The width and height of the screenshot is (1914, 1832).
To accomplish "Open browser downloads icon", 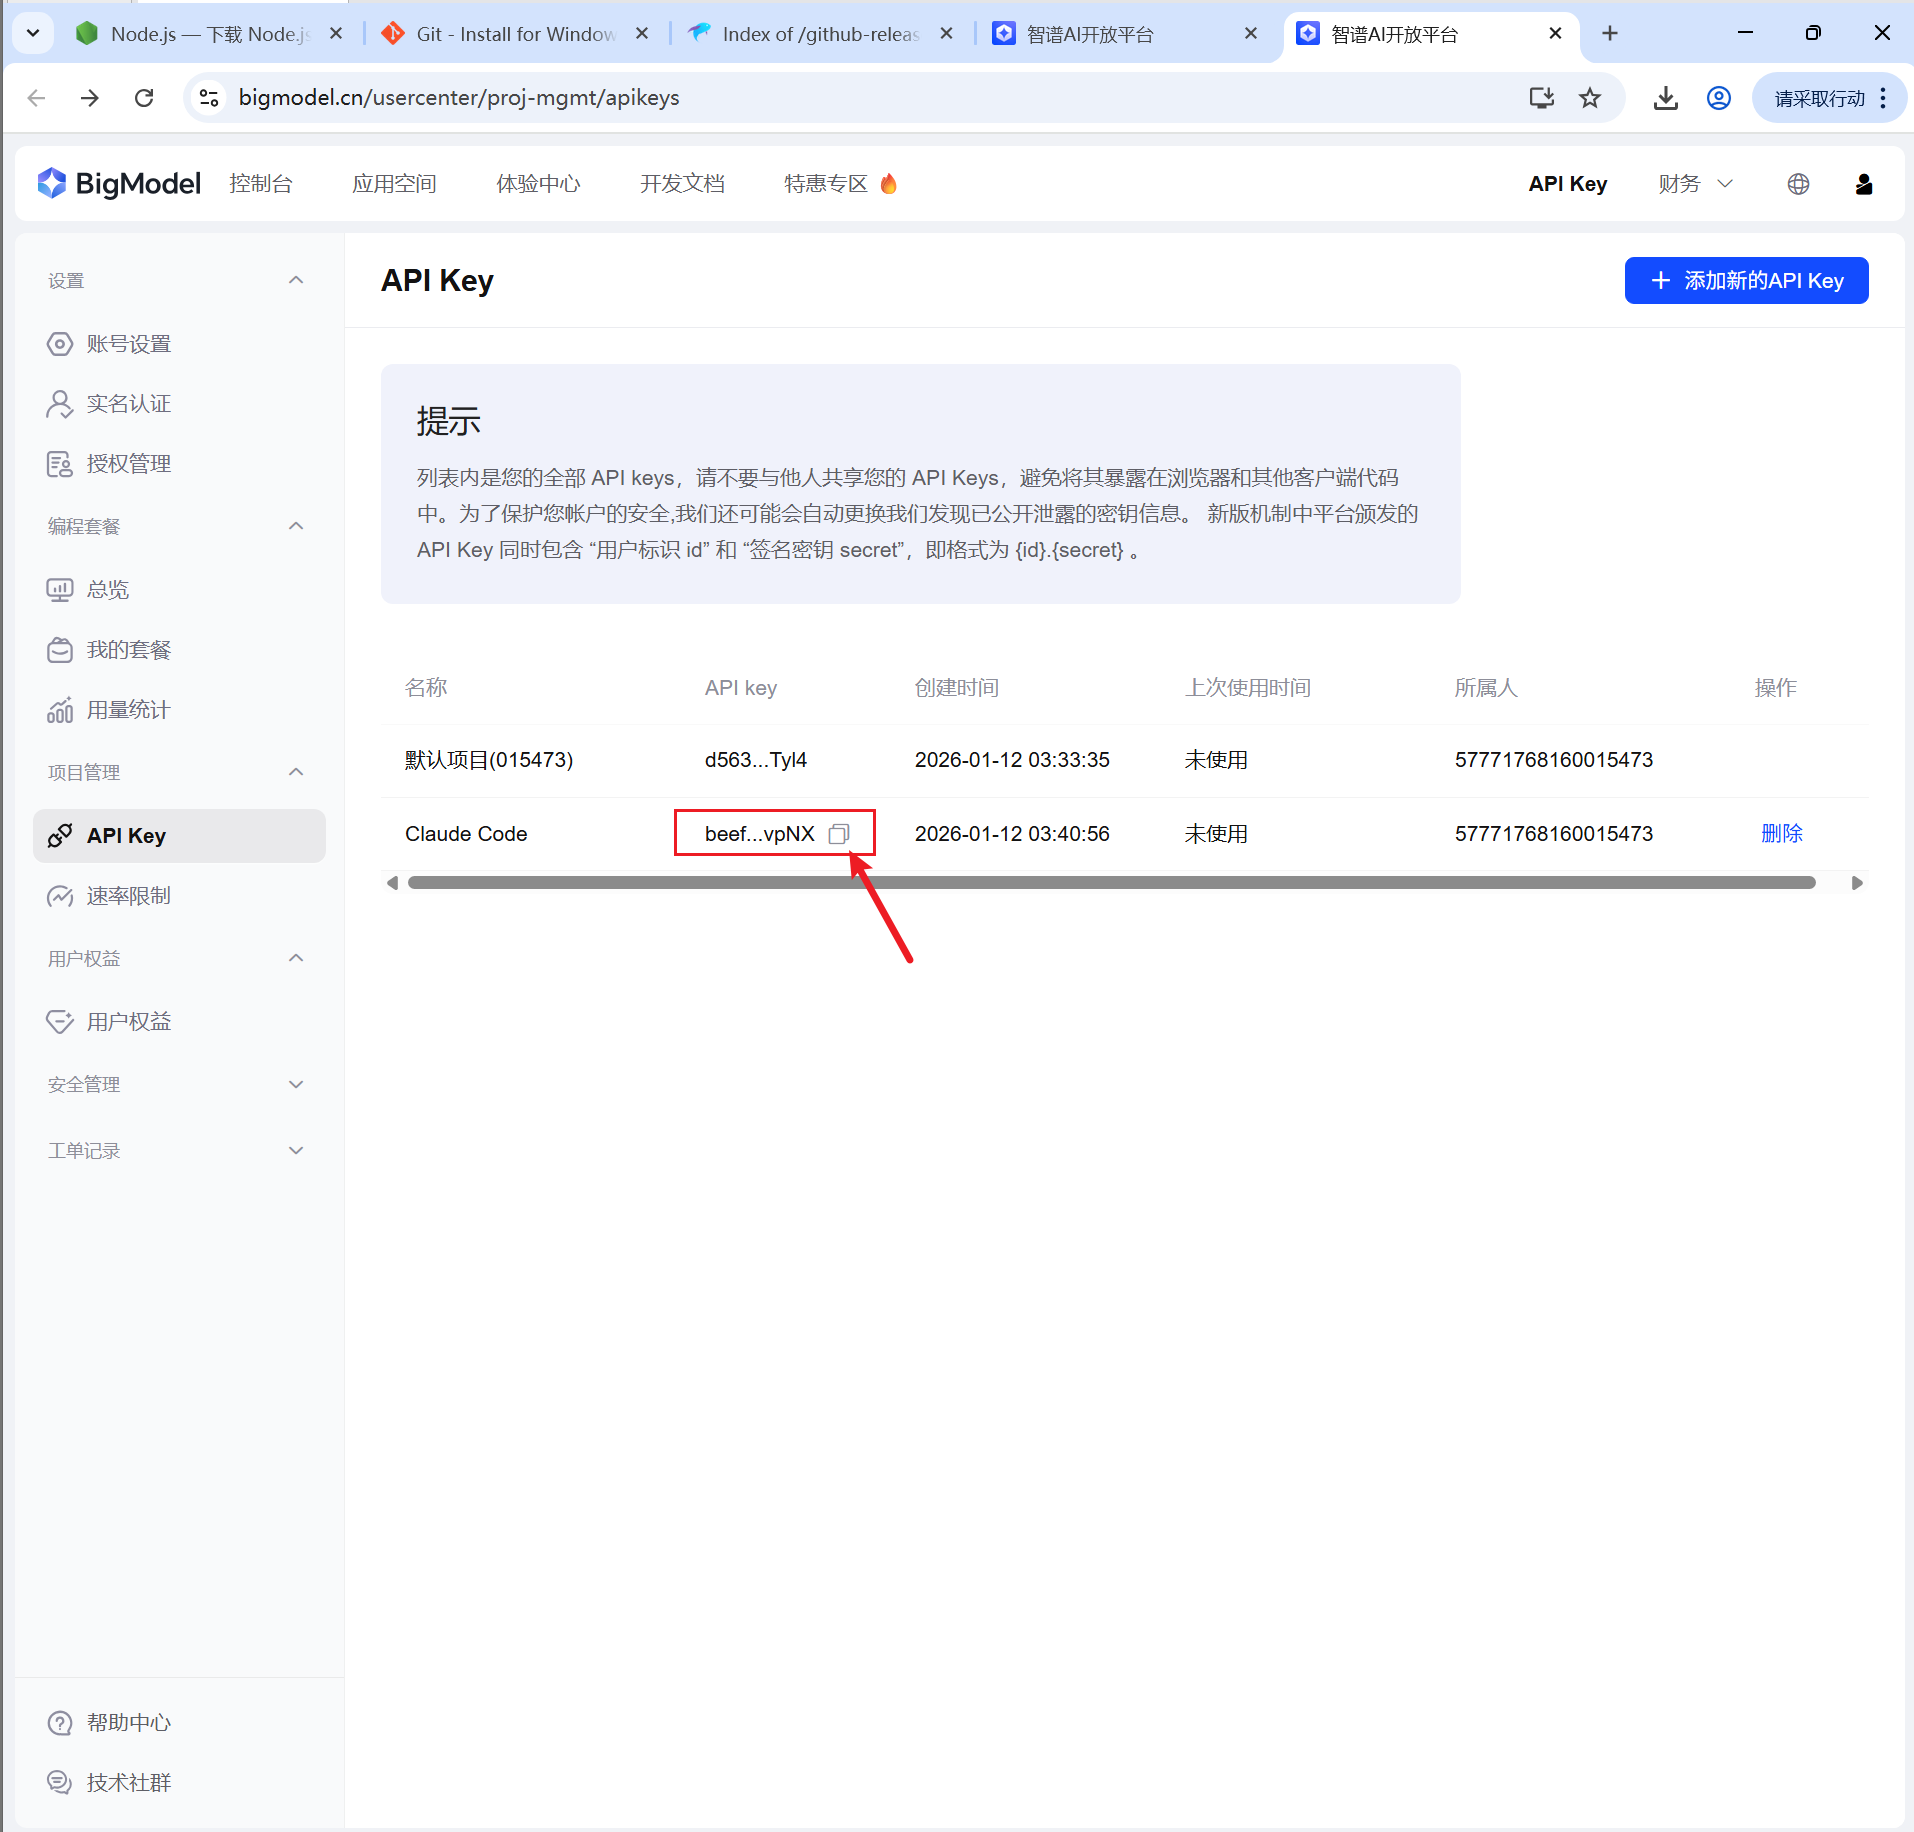I will tap(1665, 98).
